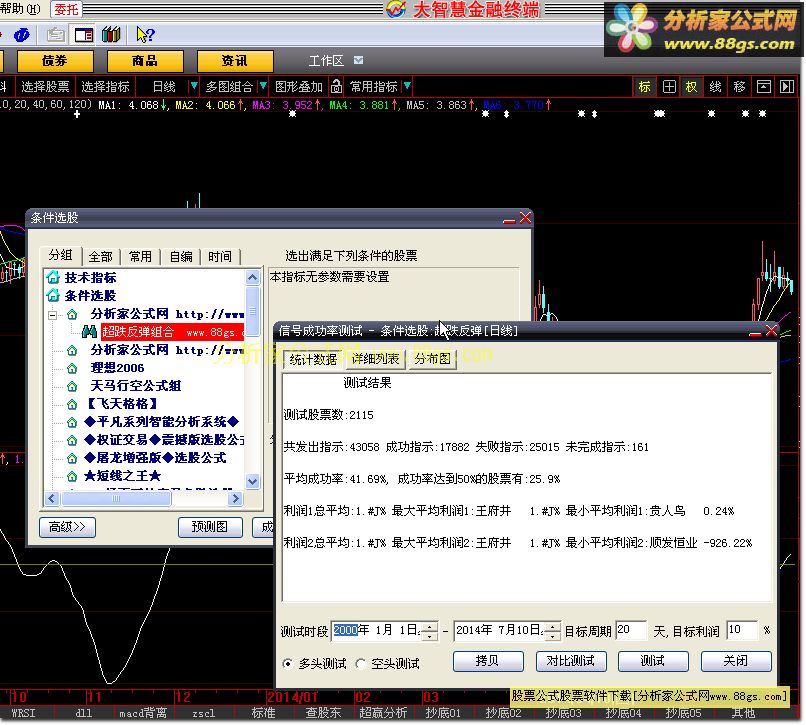
Task: Click left arrow of tree horizontal scrollbar
Action: (x=51, y=498)
